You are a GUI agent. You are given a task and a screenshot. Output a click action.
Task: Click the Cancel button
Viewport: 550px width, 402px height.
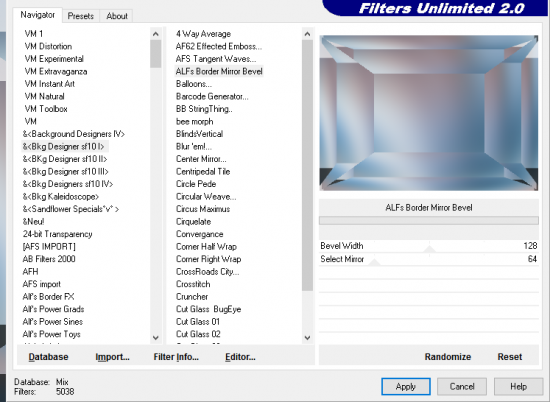pos(462,387)
